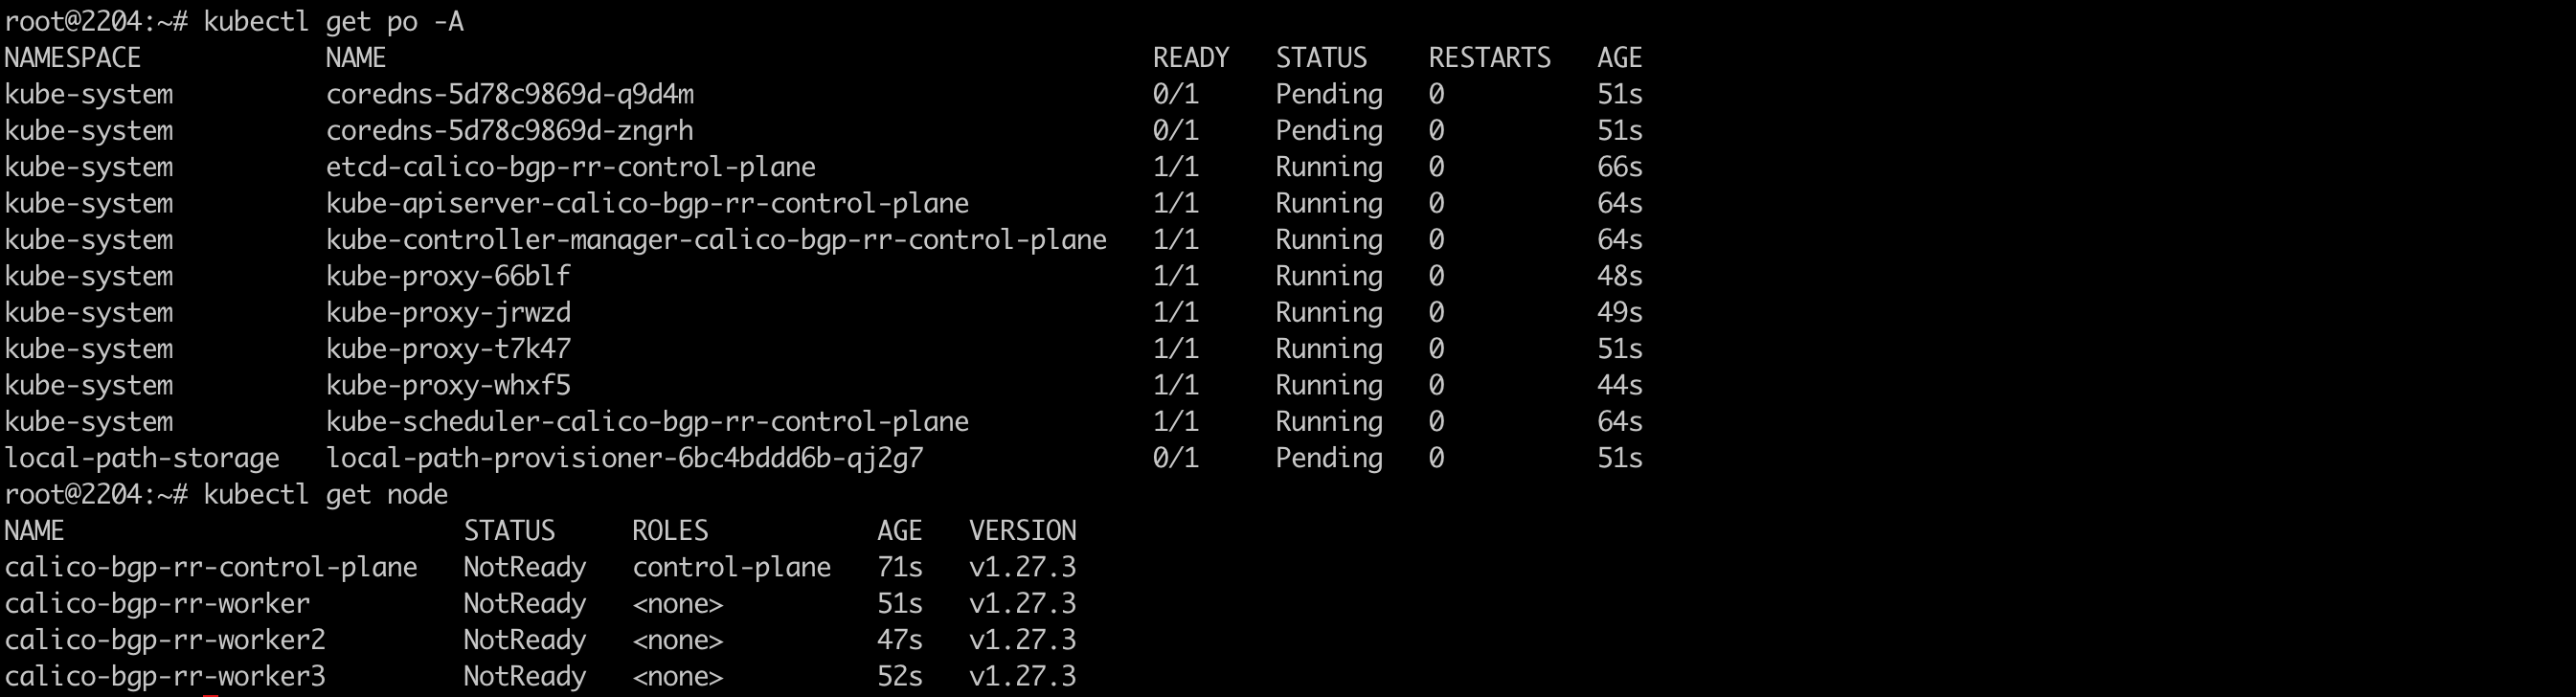Click the "kubectl get po -A" command text

coord(333,22)
